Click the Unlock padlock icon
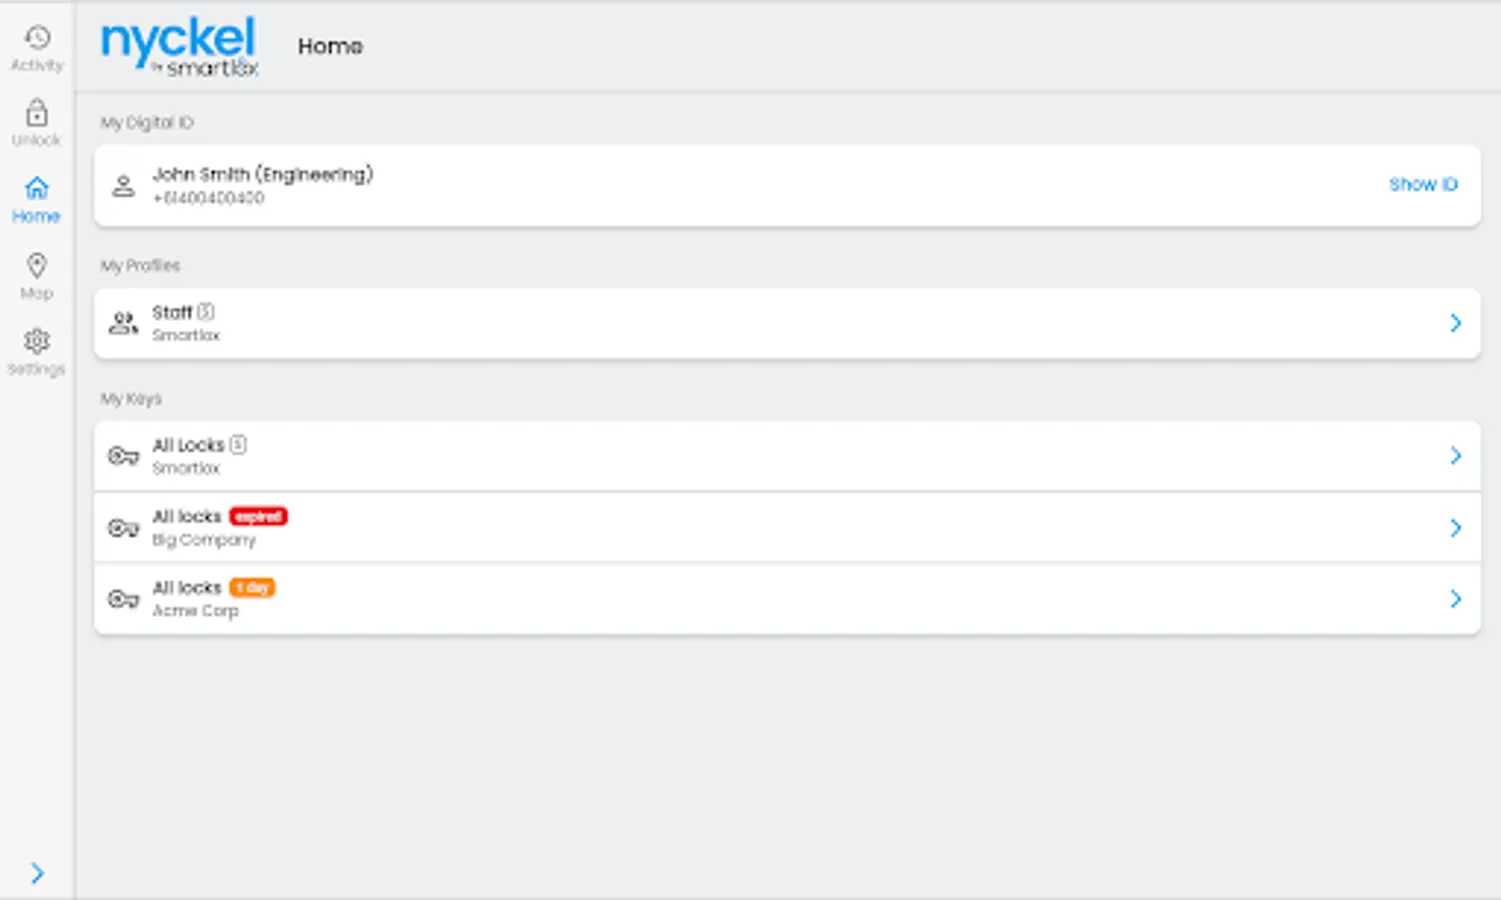 [x=37, y=112]
